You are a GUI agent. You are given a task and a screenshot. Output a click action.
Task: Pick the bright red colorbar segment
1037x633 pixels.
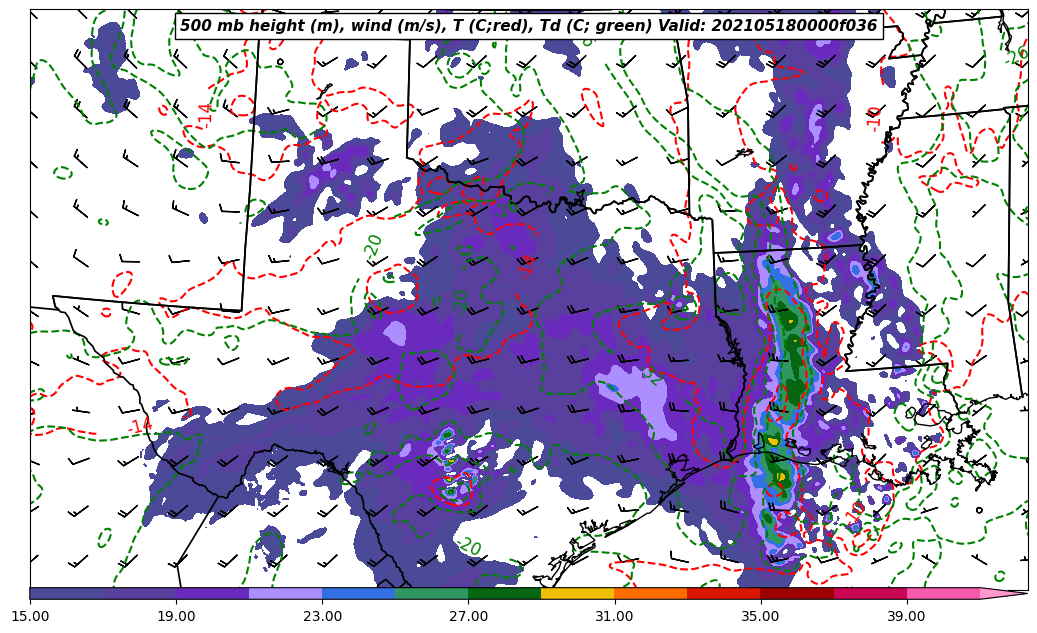724,593
